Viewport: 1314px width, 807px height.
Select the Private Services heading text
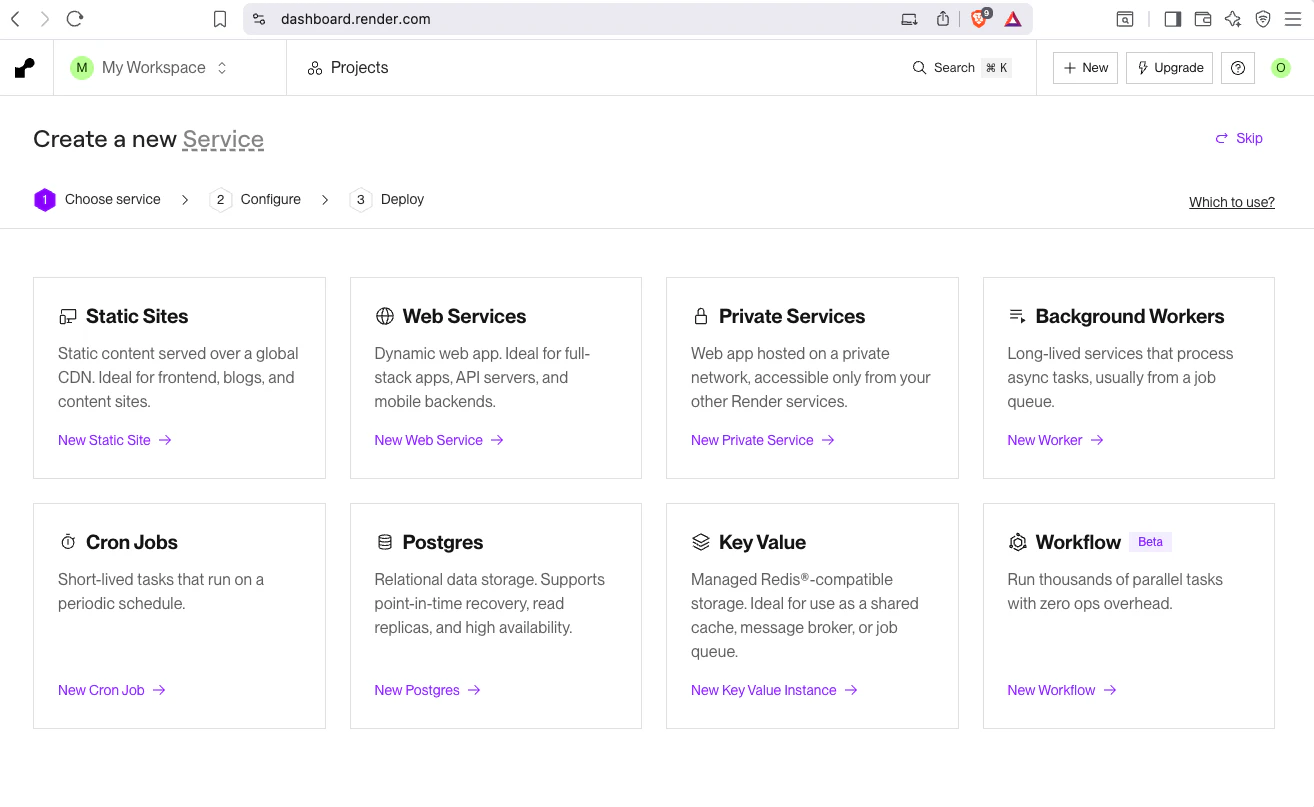click(792, 317)
